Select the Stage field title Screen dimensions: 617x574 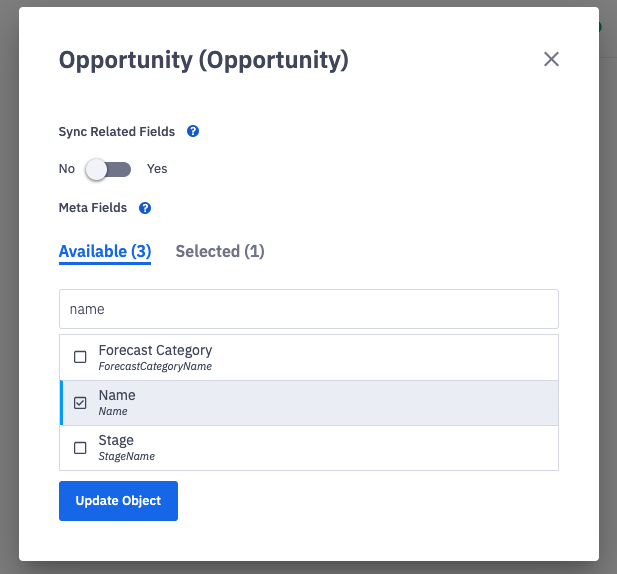(116, 440)
